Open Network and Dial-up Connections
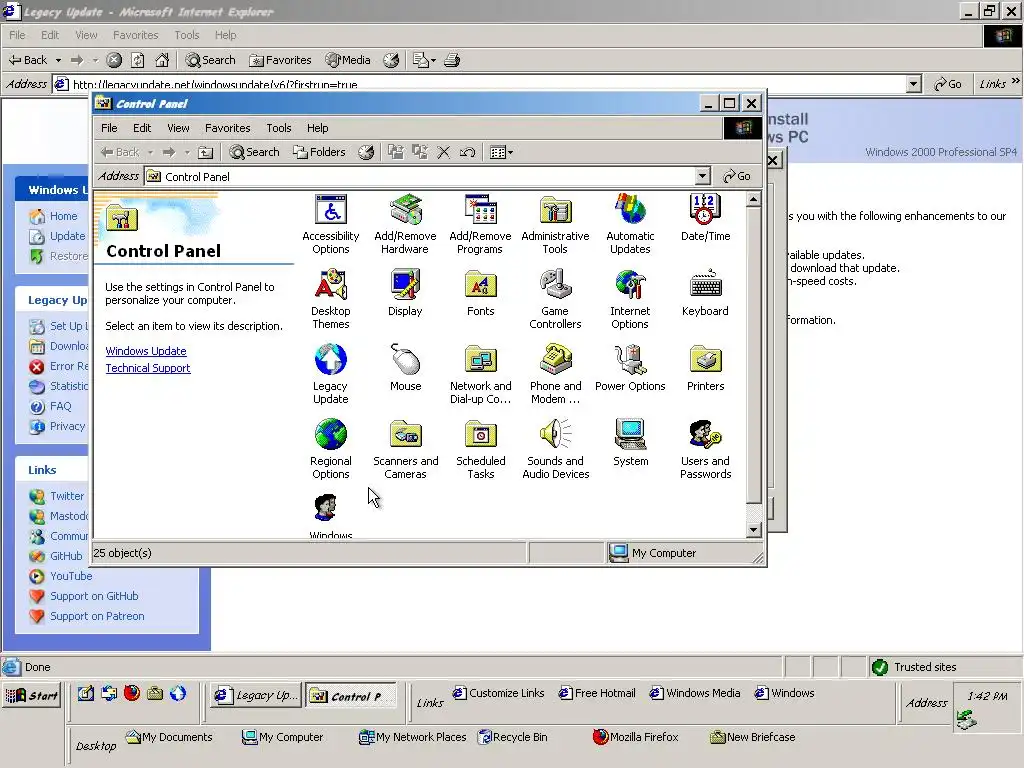The width and height of the screenshot is (1024, 768). click(481, 374)
